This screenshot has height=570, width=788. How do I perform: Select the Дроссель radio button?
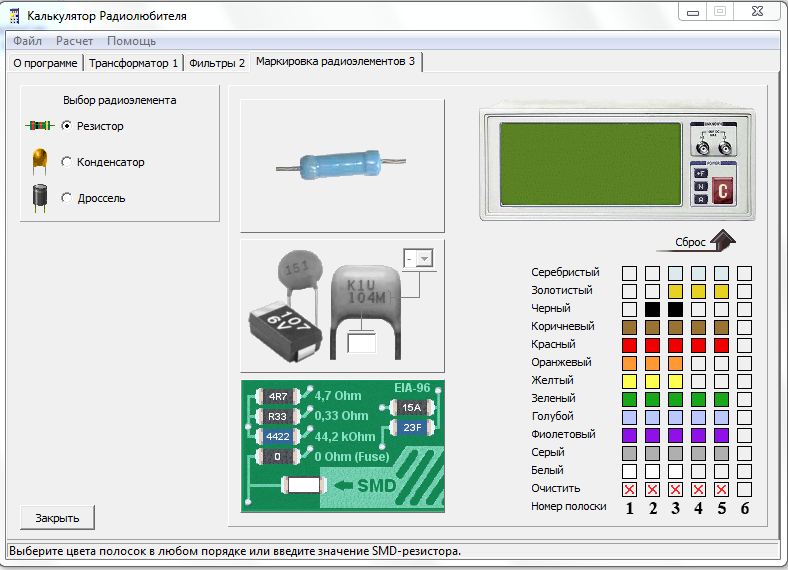tap(67, 198)
